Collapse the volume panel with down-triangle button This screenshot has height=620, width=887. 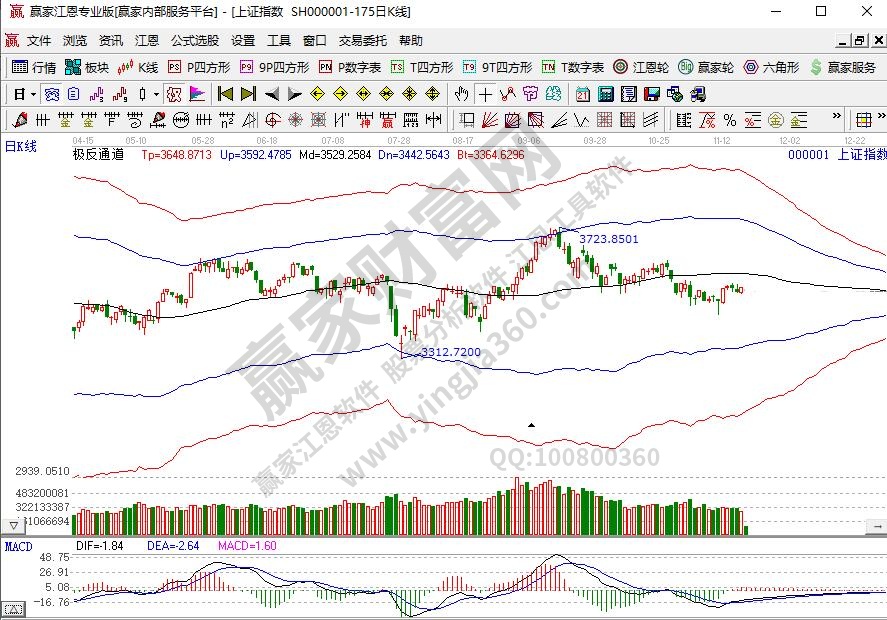(x=13, y=525)
